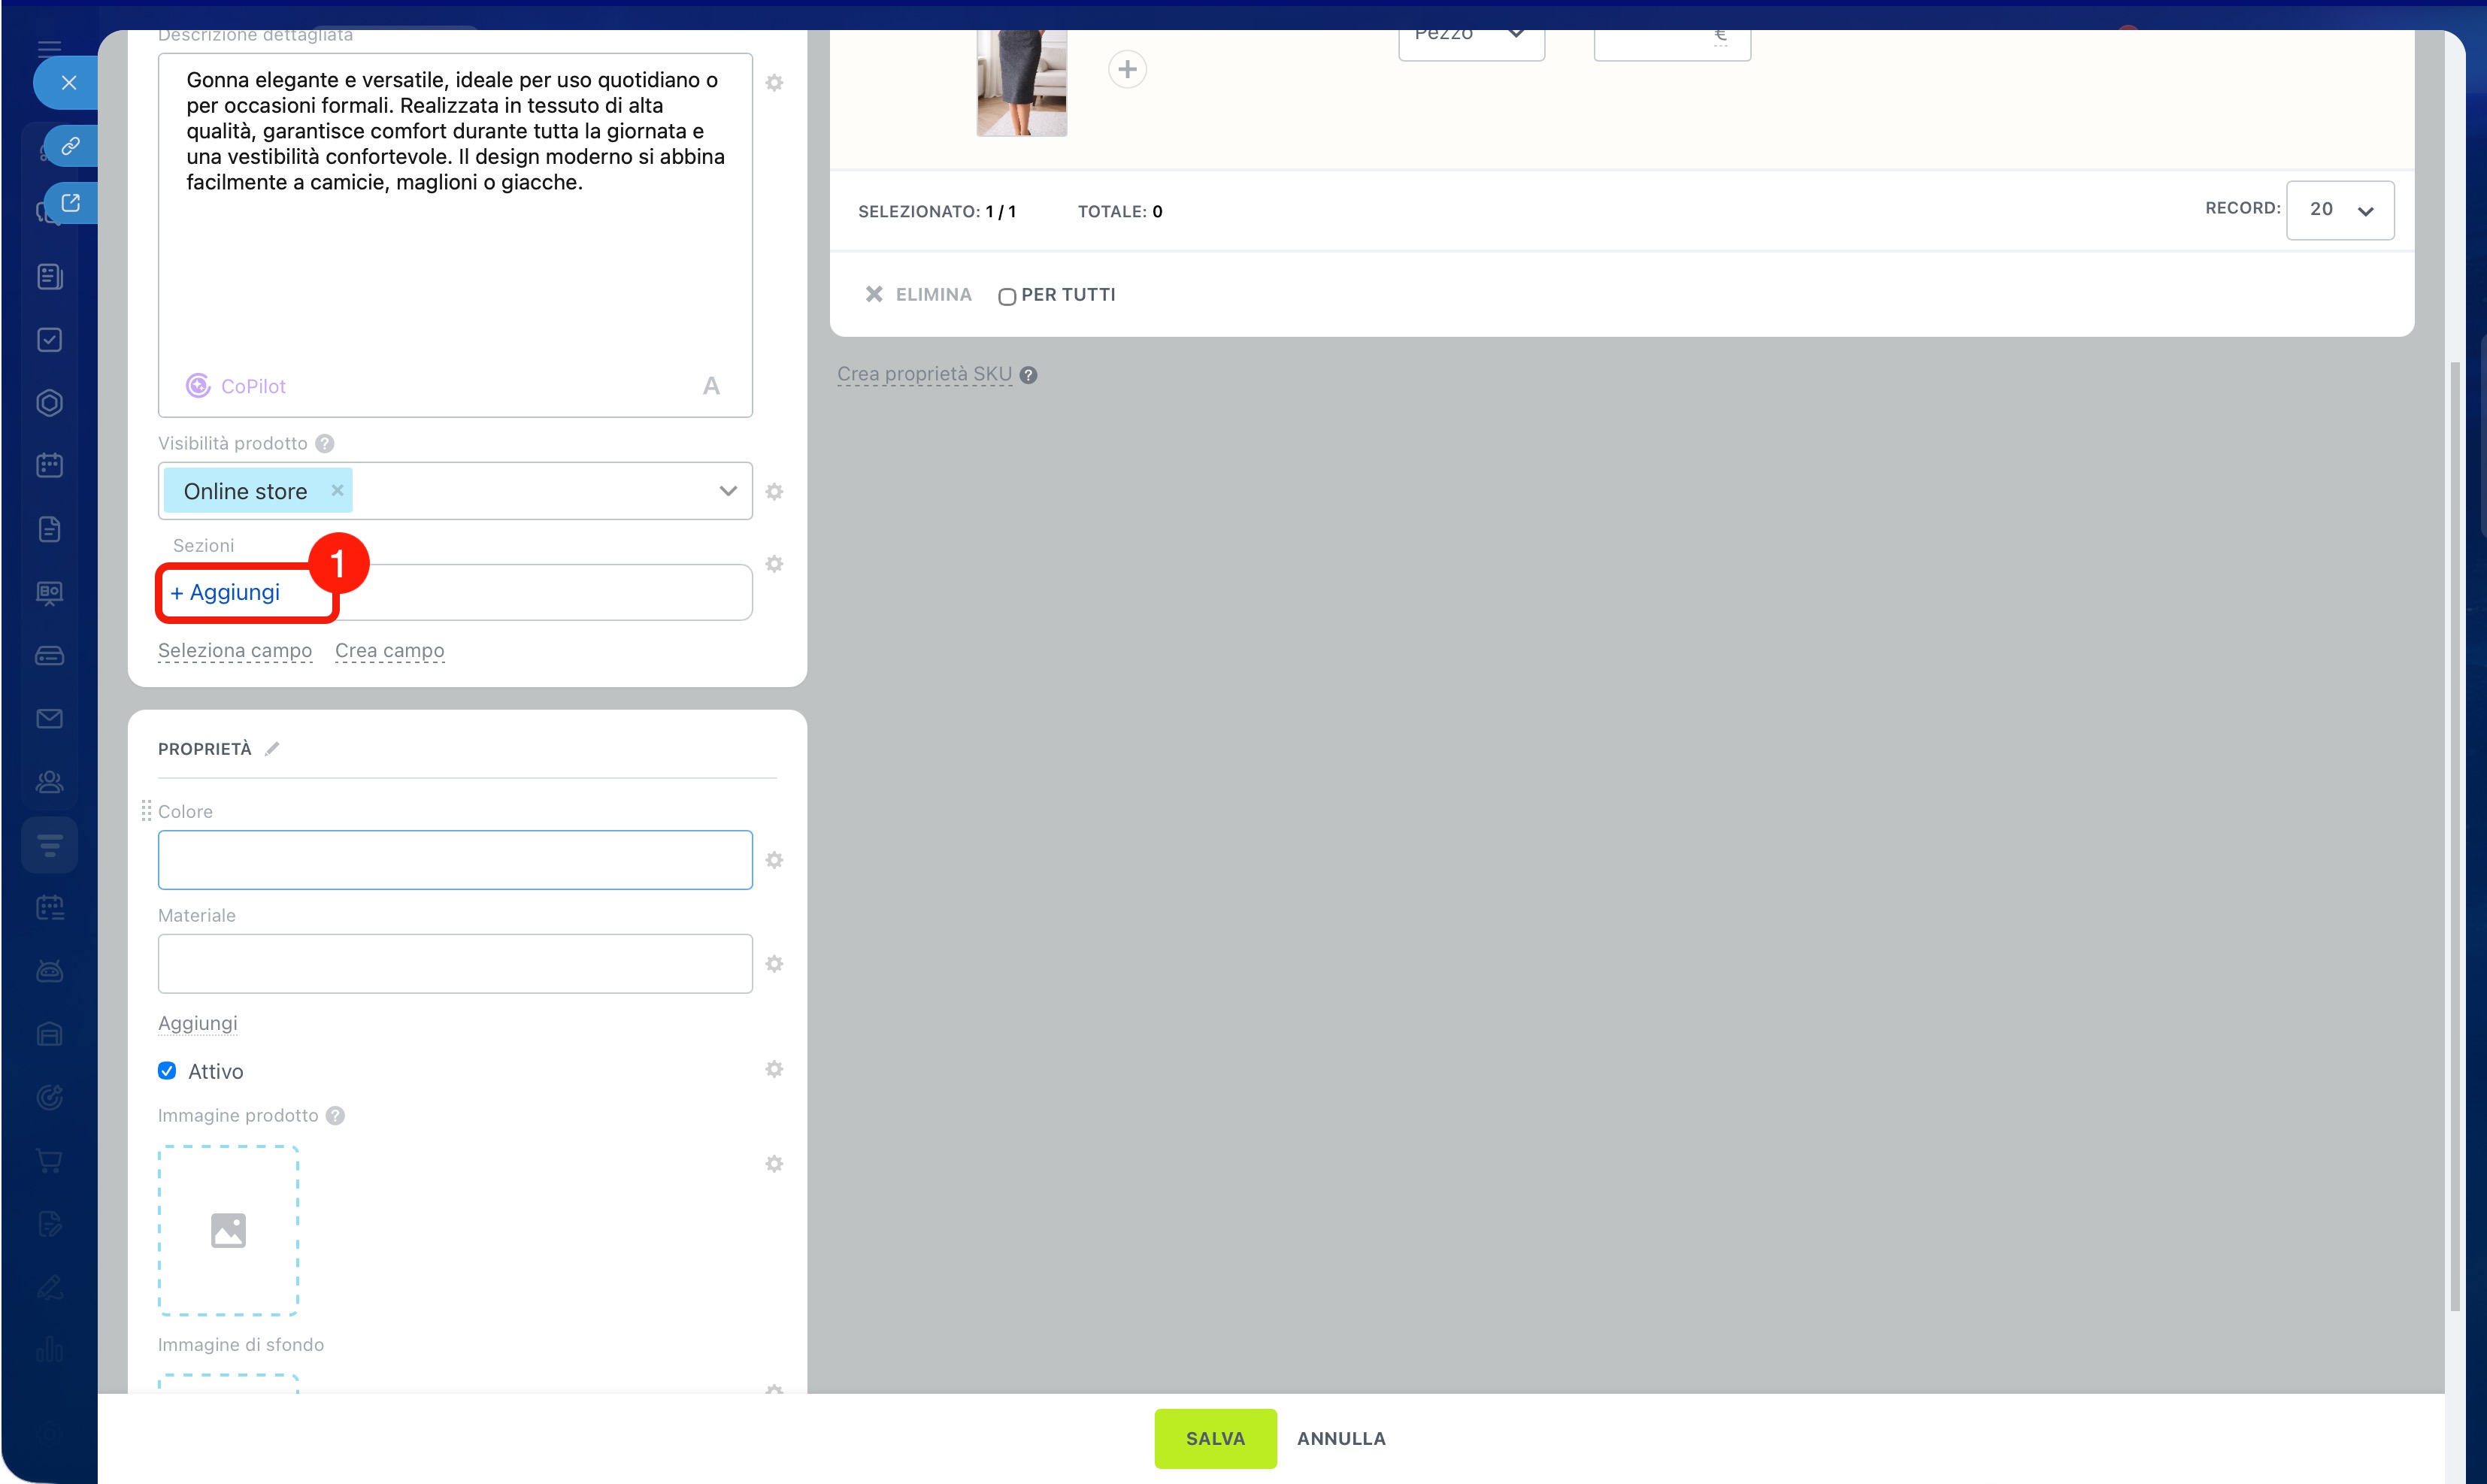Screen dimensions: 2487x1484
Task: Enable the PER TUTTI checkbox
Action: point(1006,296)
